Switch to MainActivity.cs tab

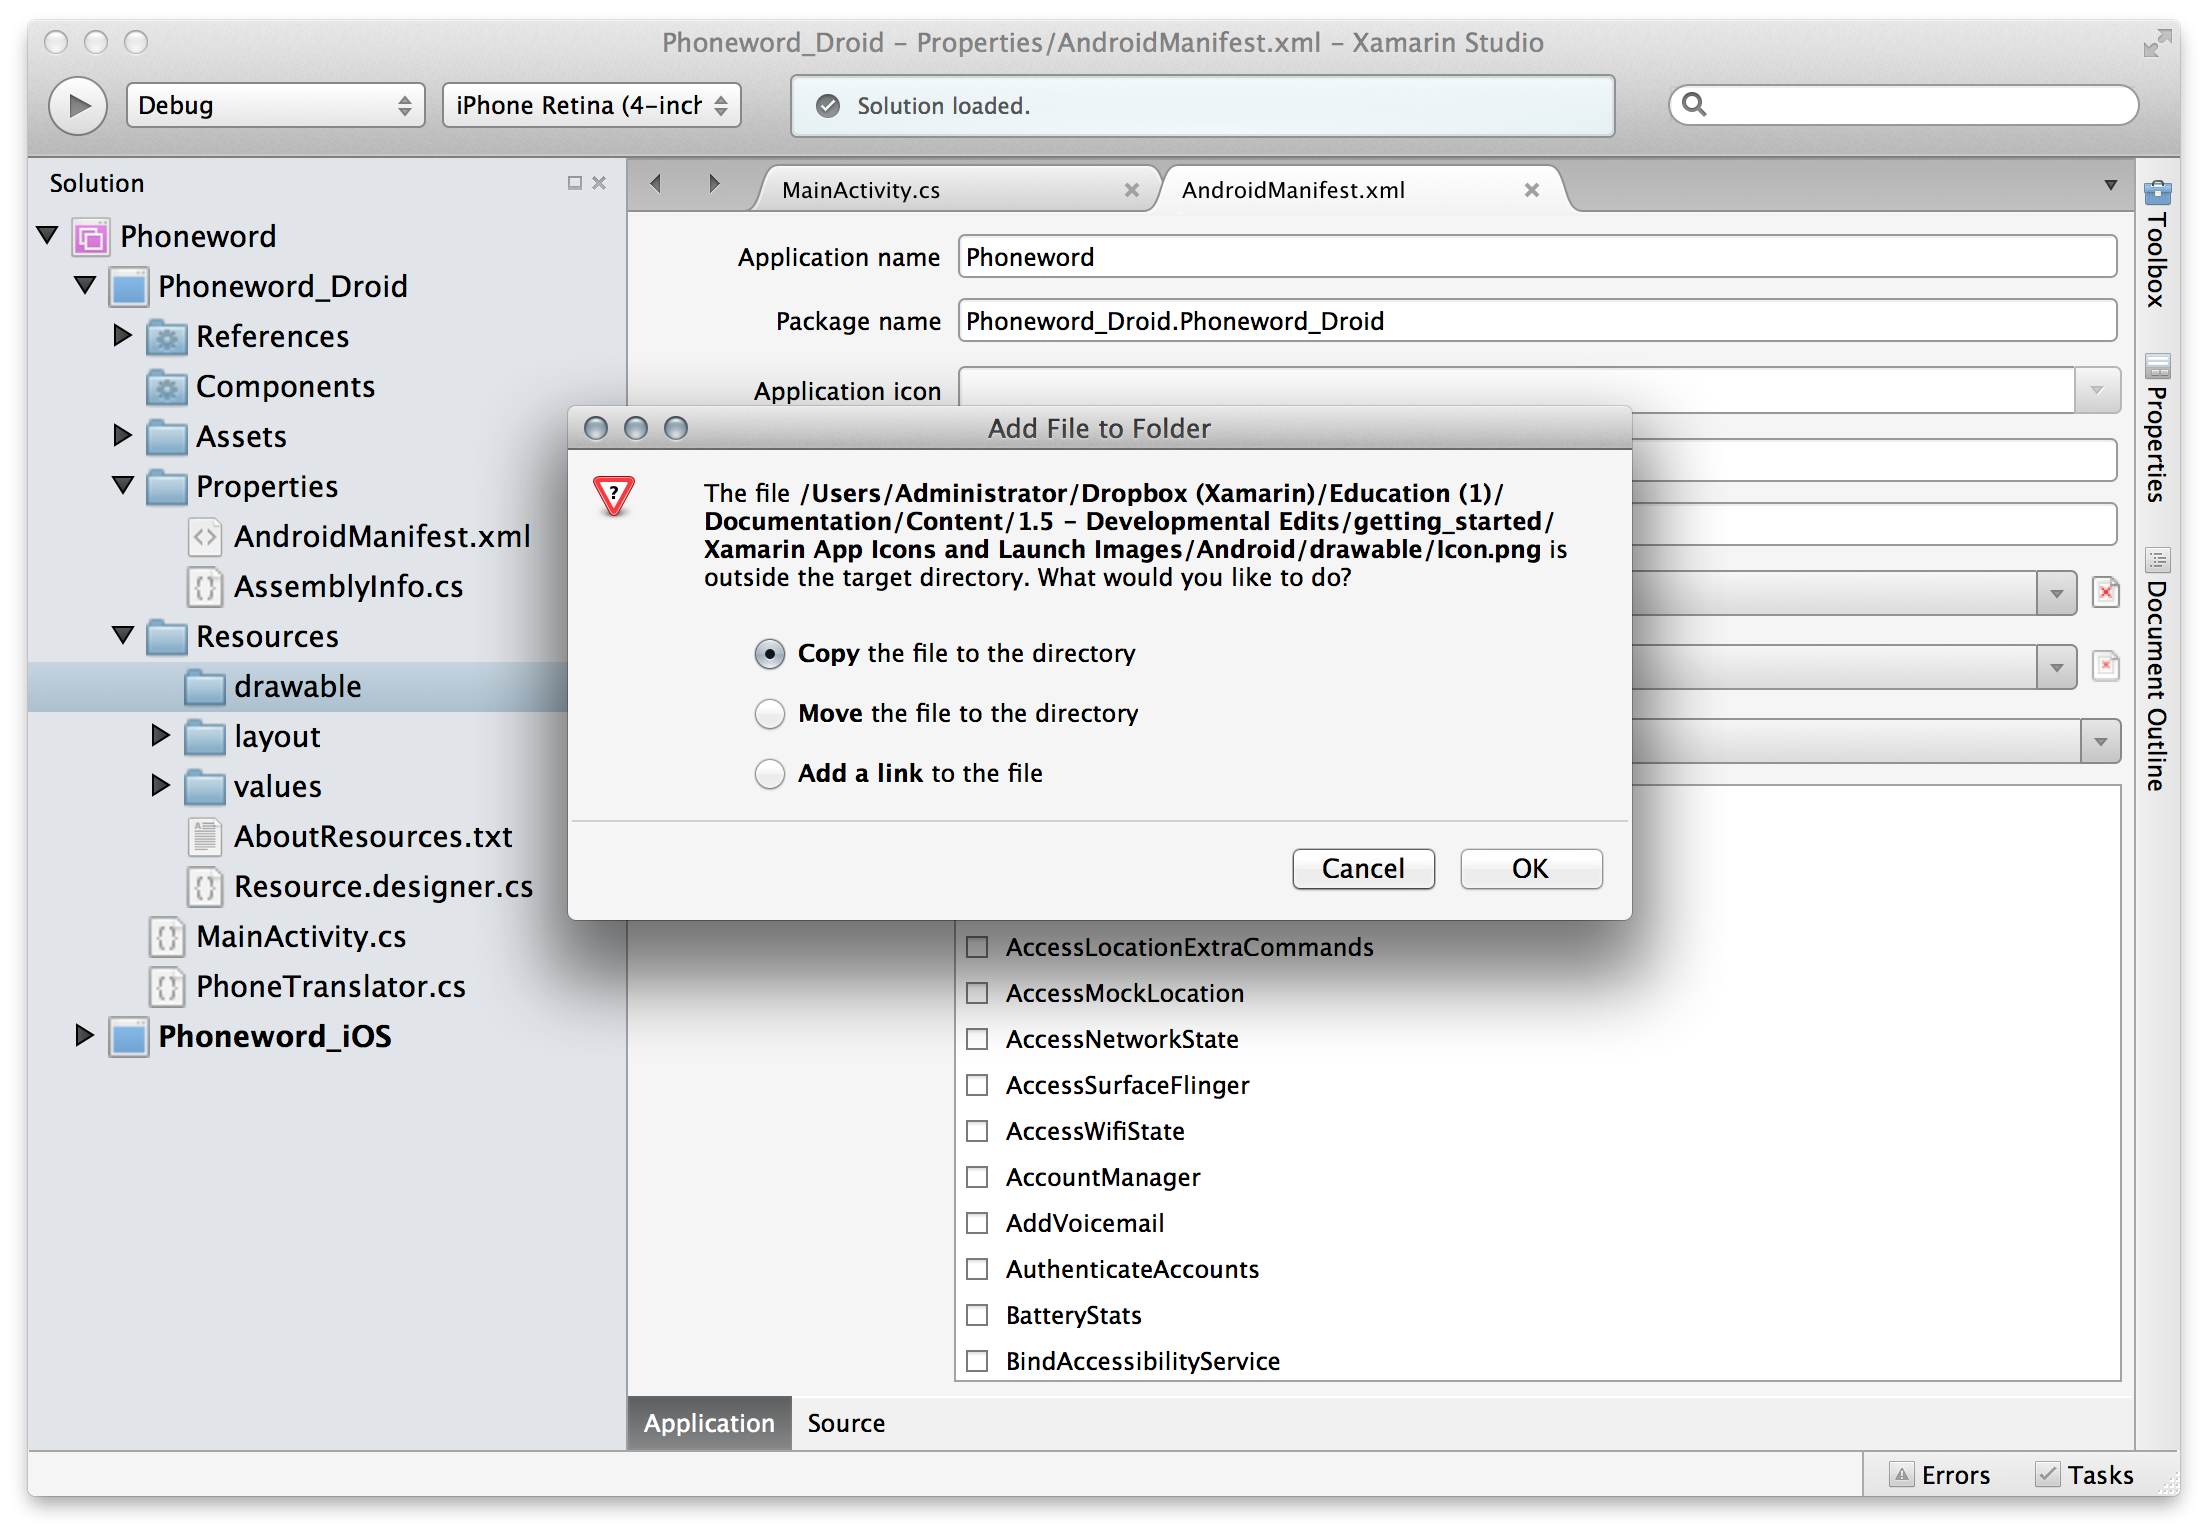point(861,190)
